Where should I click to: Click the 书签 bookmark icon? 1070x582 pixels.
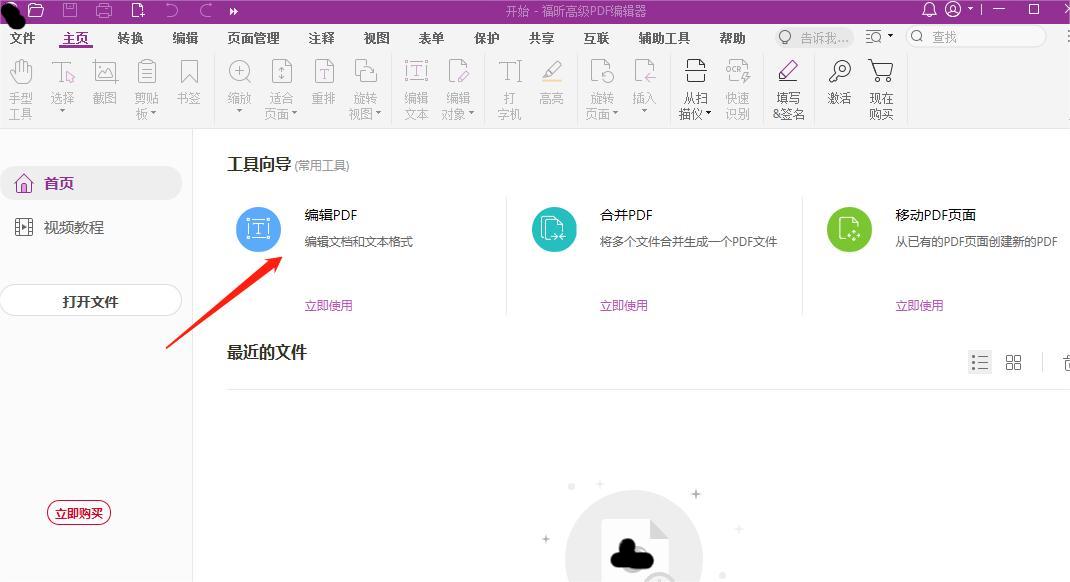click(189, 73)
